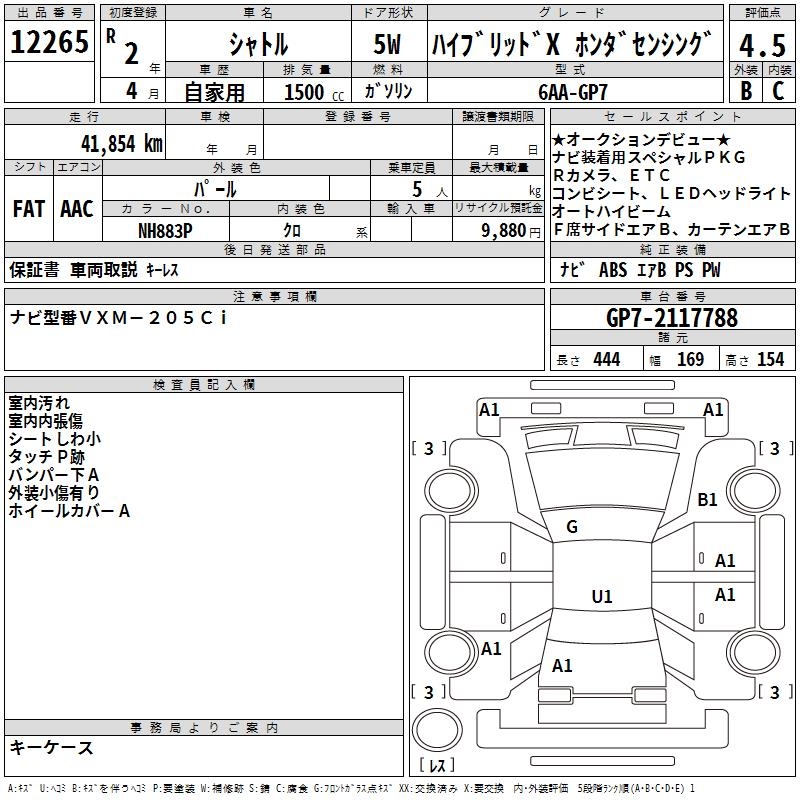Image resolution: width=800 pixels, height=800 pixels.
Task: Select the セールスポイント header
Action: coord(673,116)
